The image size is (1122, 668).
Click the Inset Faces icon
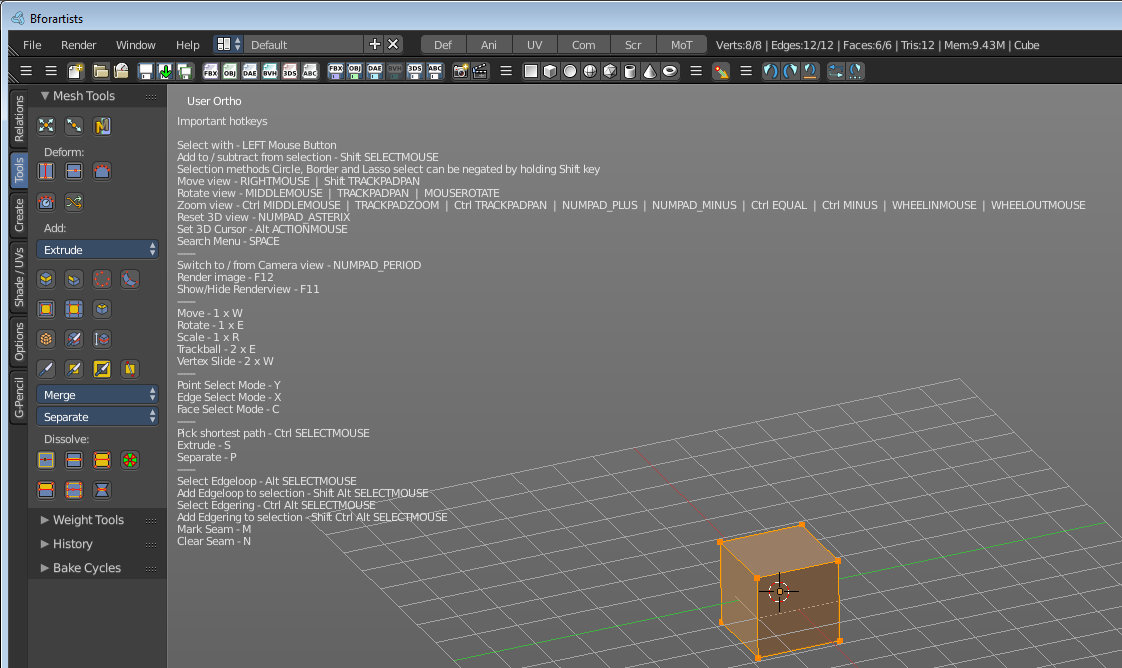(x=46, y=309)
